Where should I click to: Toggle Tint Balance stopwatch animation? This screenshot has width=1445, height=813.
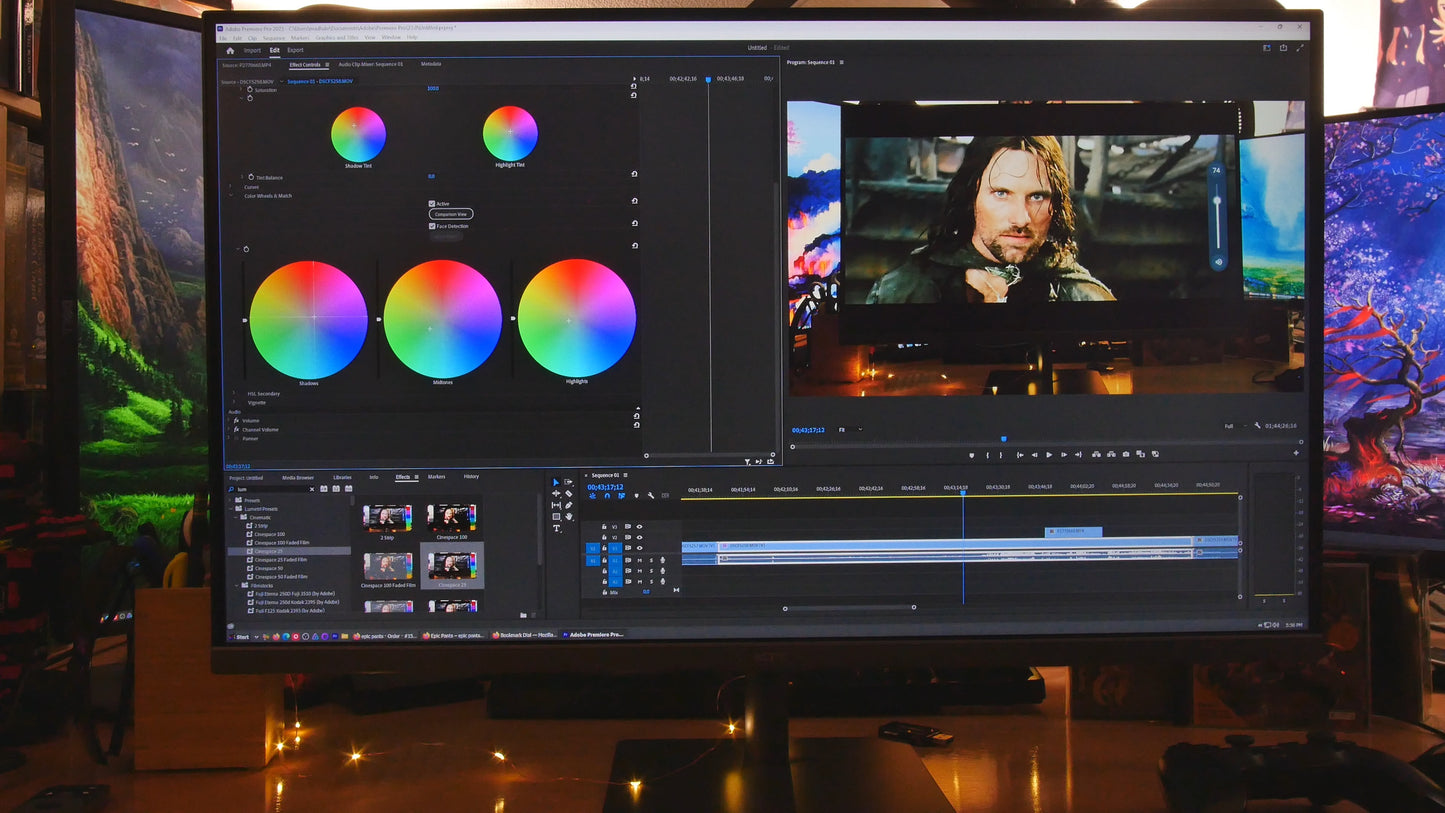(251, 177)
